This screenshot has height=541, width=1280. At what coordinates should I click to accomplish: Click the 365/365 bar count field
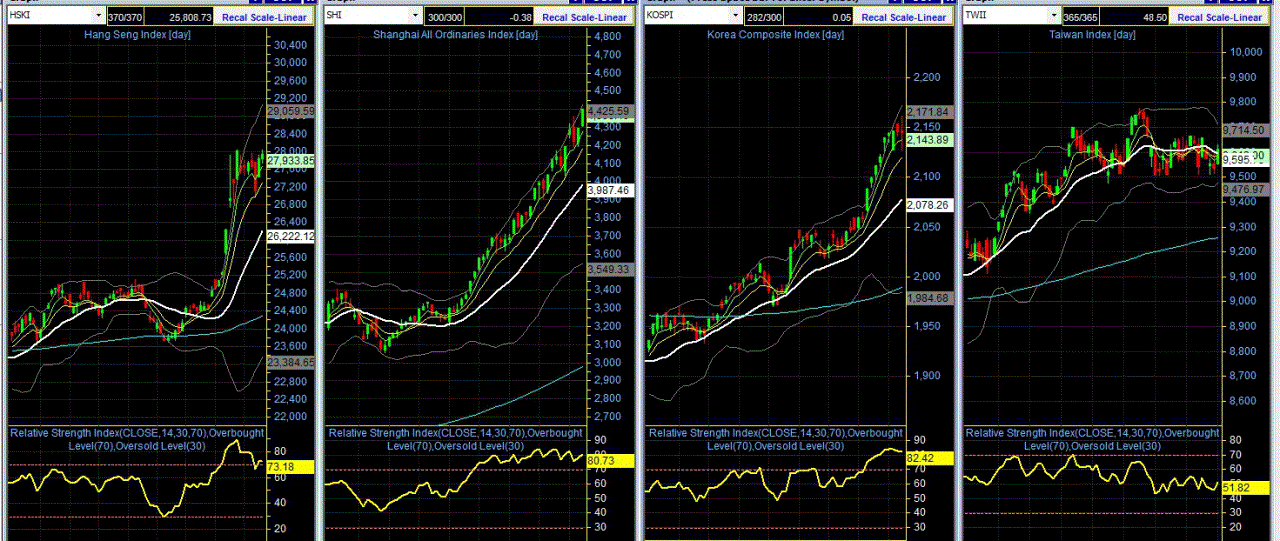[1081, 16]
